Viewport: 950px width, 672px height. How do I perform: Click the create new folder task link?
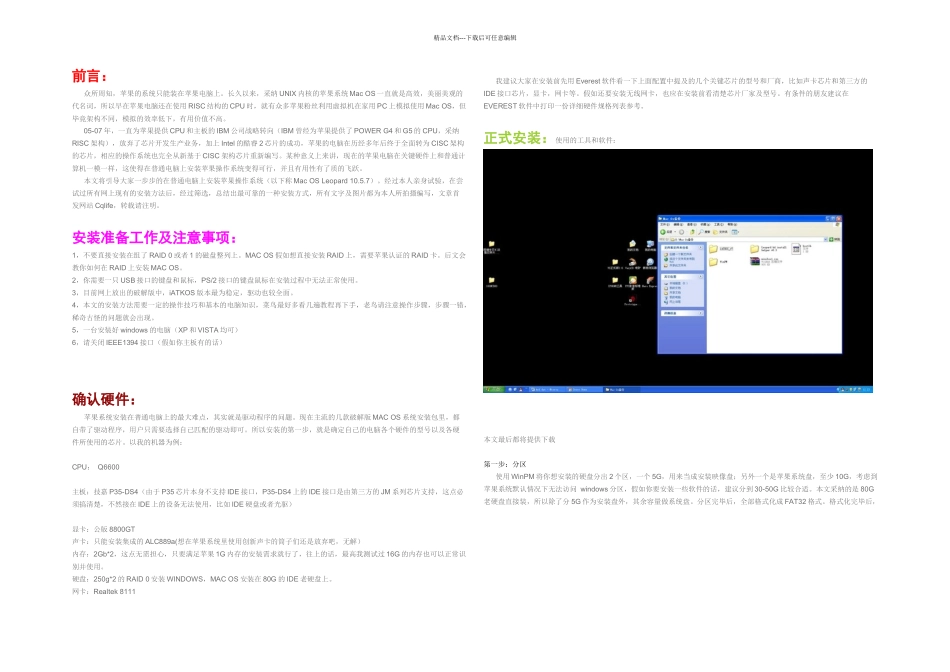(677, 254)
